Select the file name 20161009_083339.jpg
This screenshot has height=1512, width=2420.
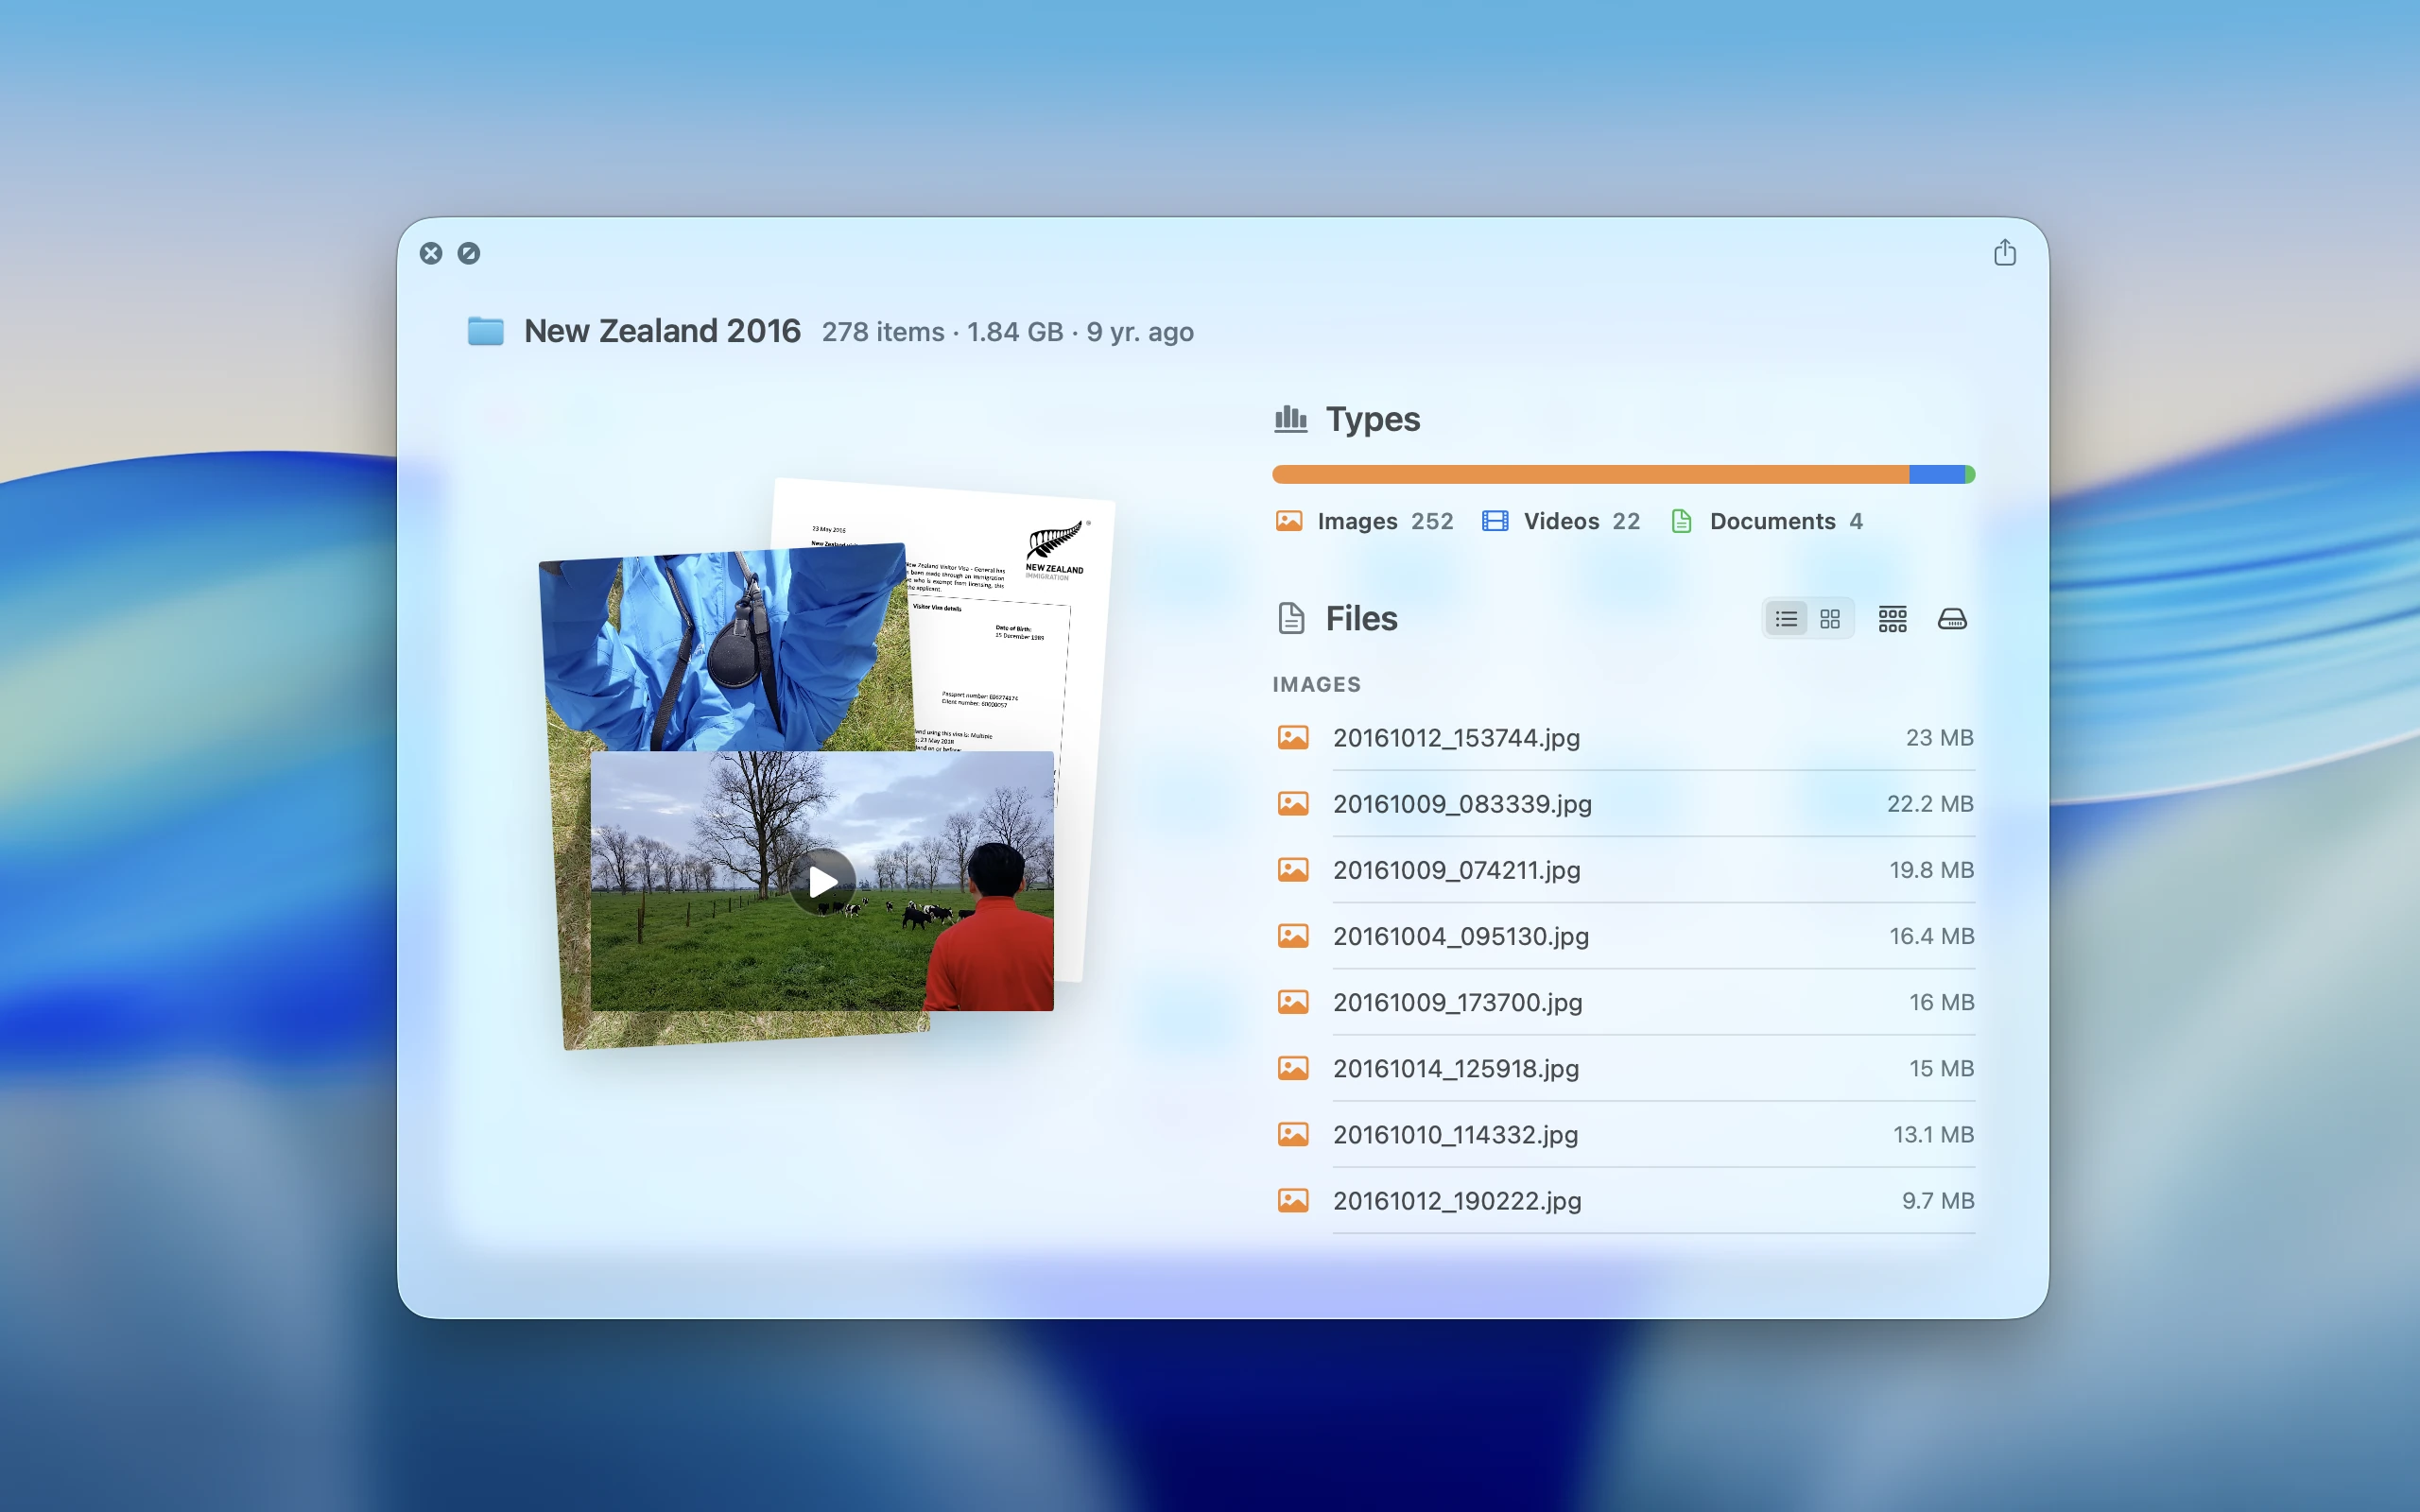(1462, 804)
